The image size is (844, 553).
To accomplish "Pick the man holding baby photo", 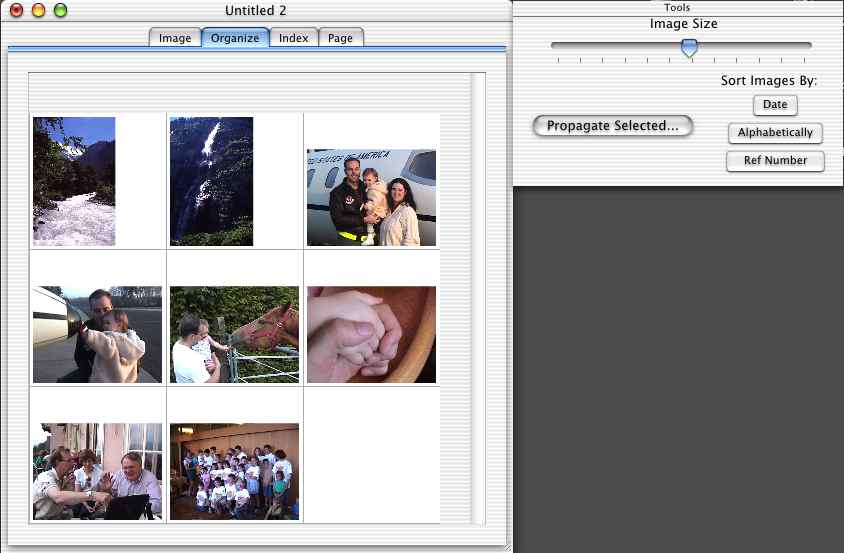I will pos(97,335).
